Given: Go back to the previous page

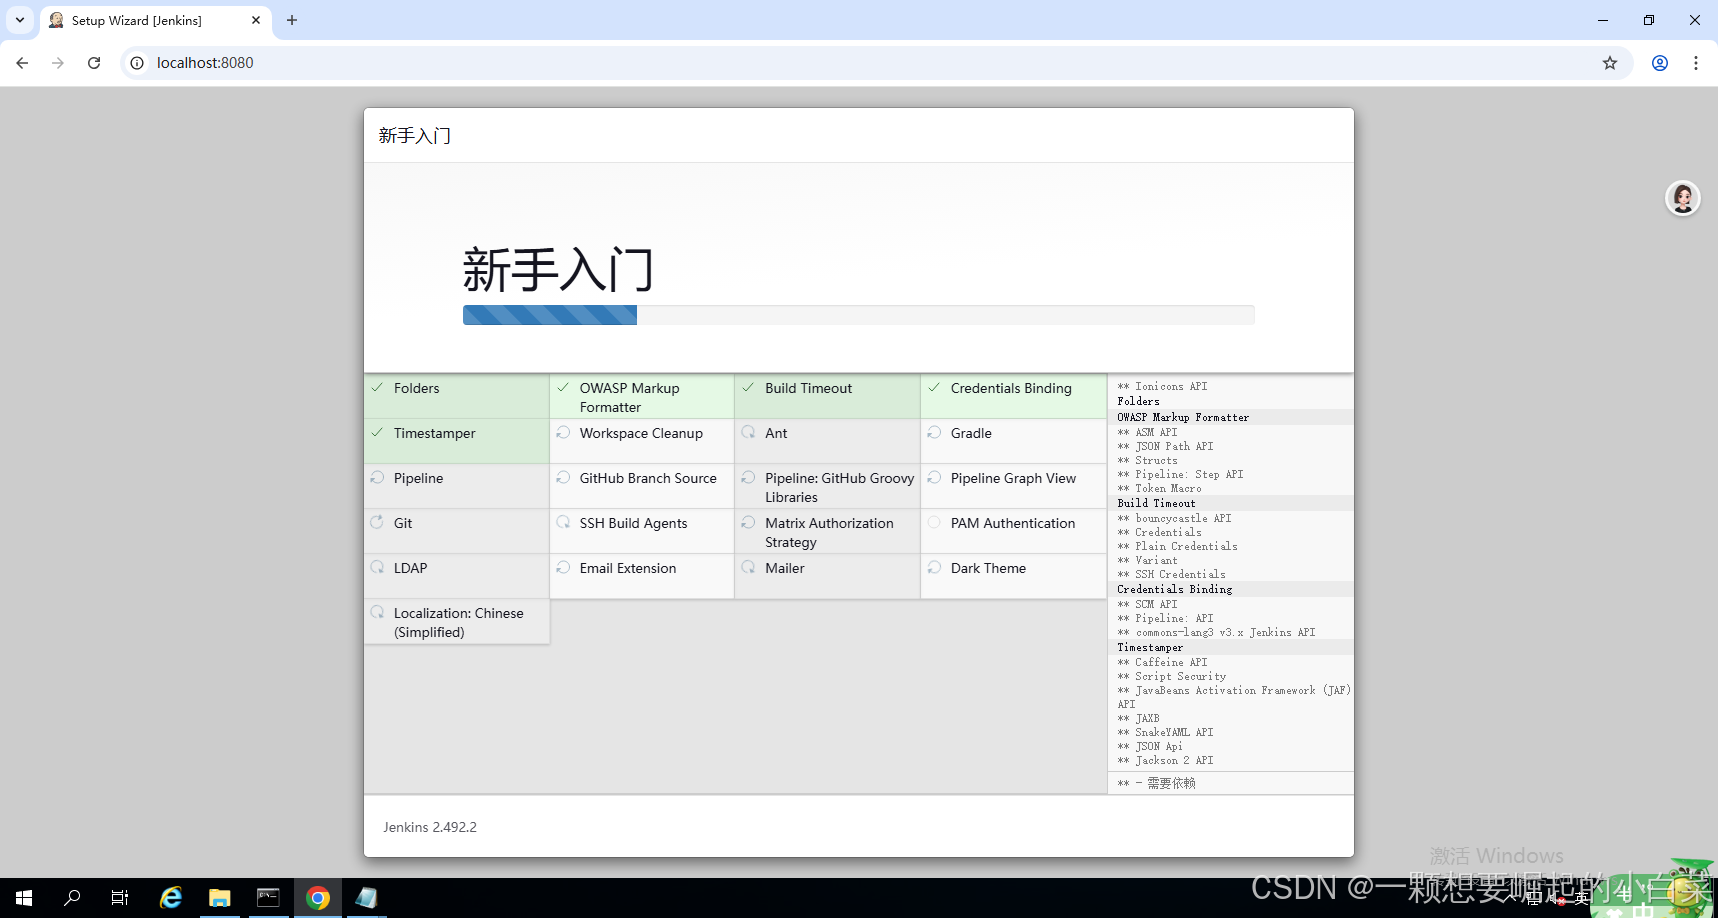Looking at the screenshot, I should tap(22, 63).
